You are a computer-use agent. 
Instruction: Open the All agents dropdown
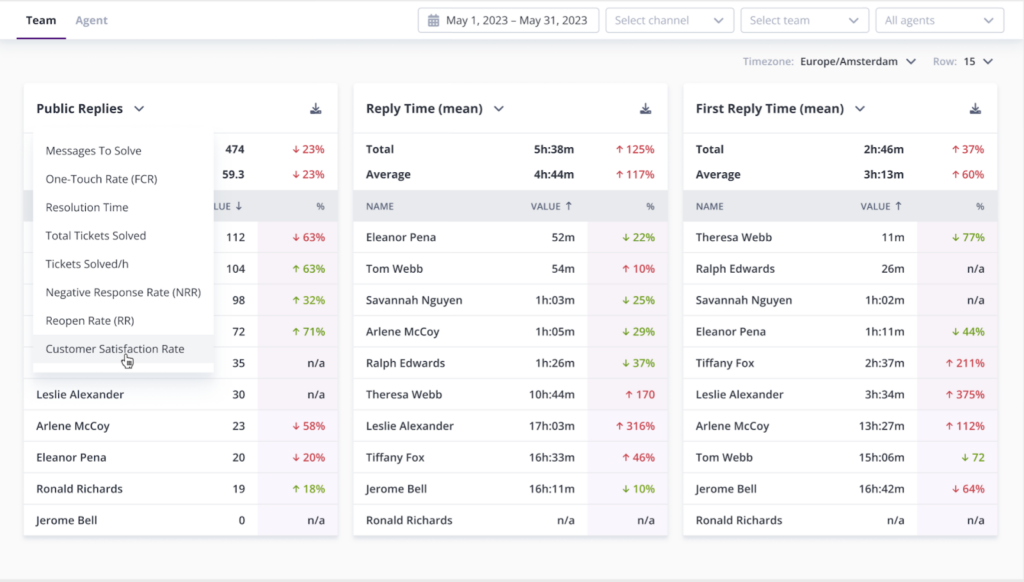(939, 20)
